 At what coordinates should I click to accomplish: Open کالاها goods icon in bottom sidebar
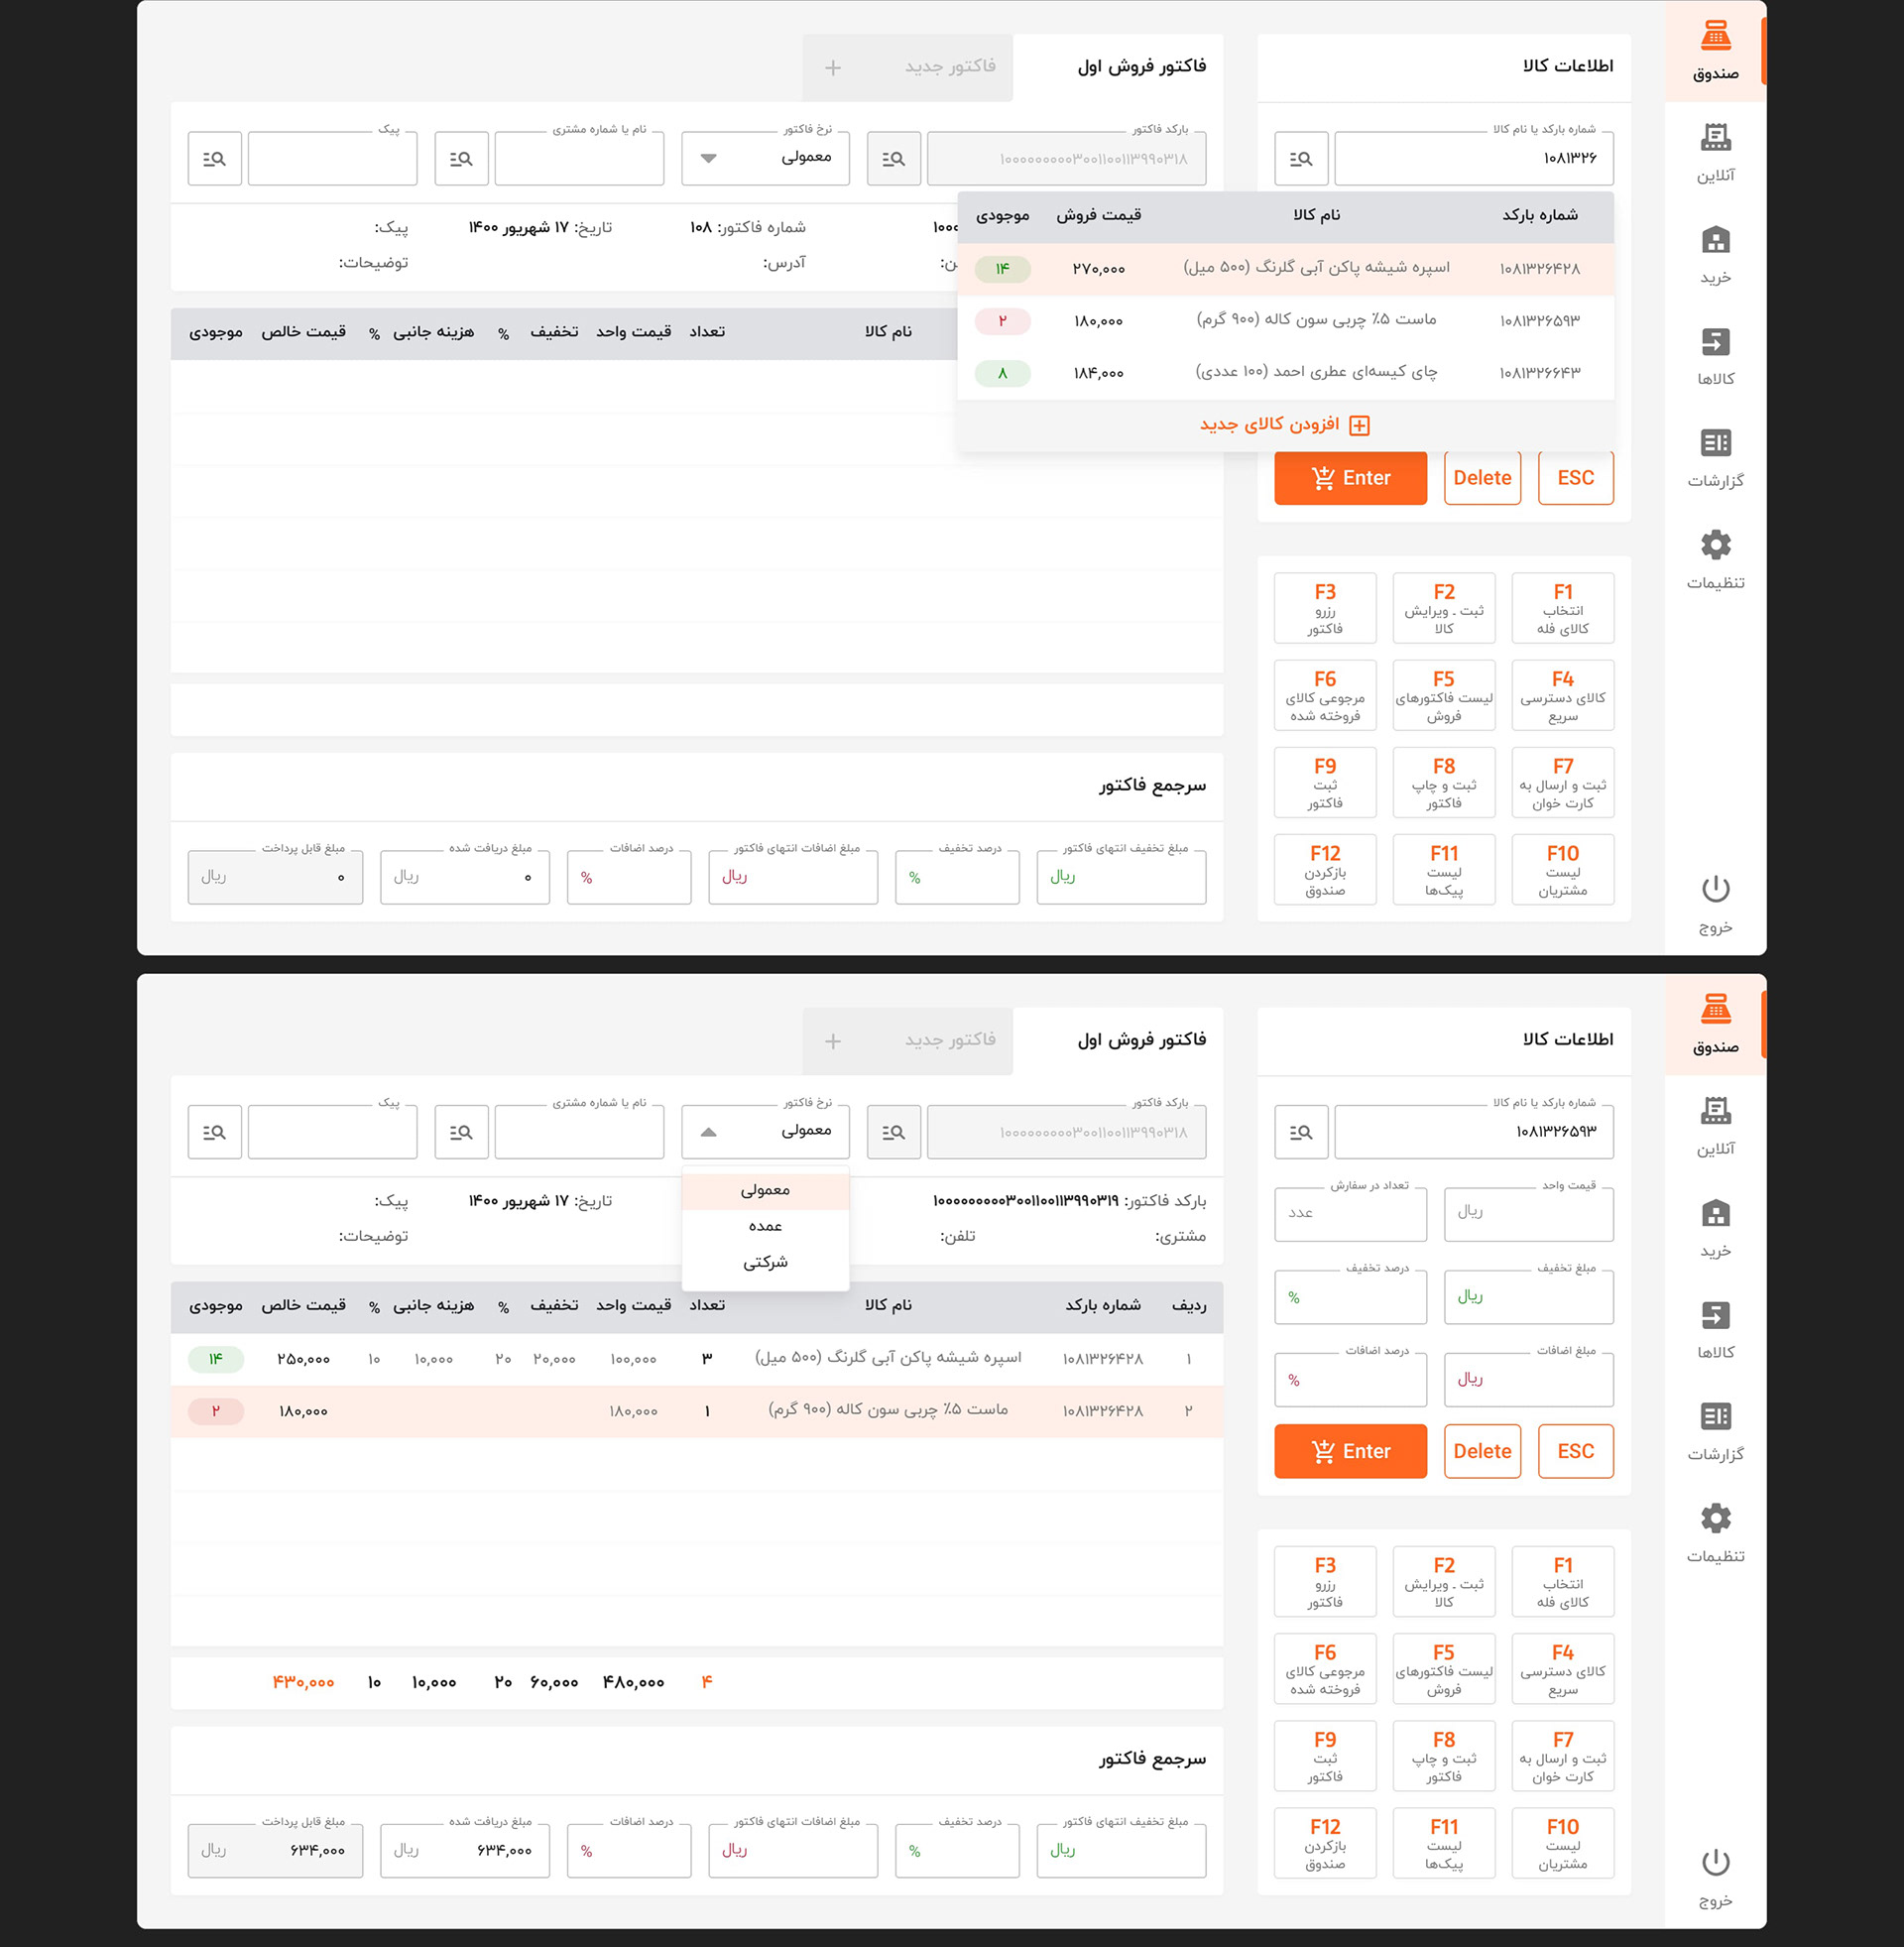click(1715, 1316)
